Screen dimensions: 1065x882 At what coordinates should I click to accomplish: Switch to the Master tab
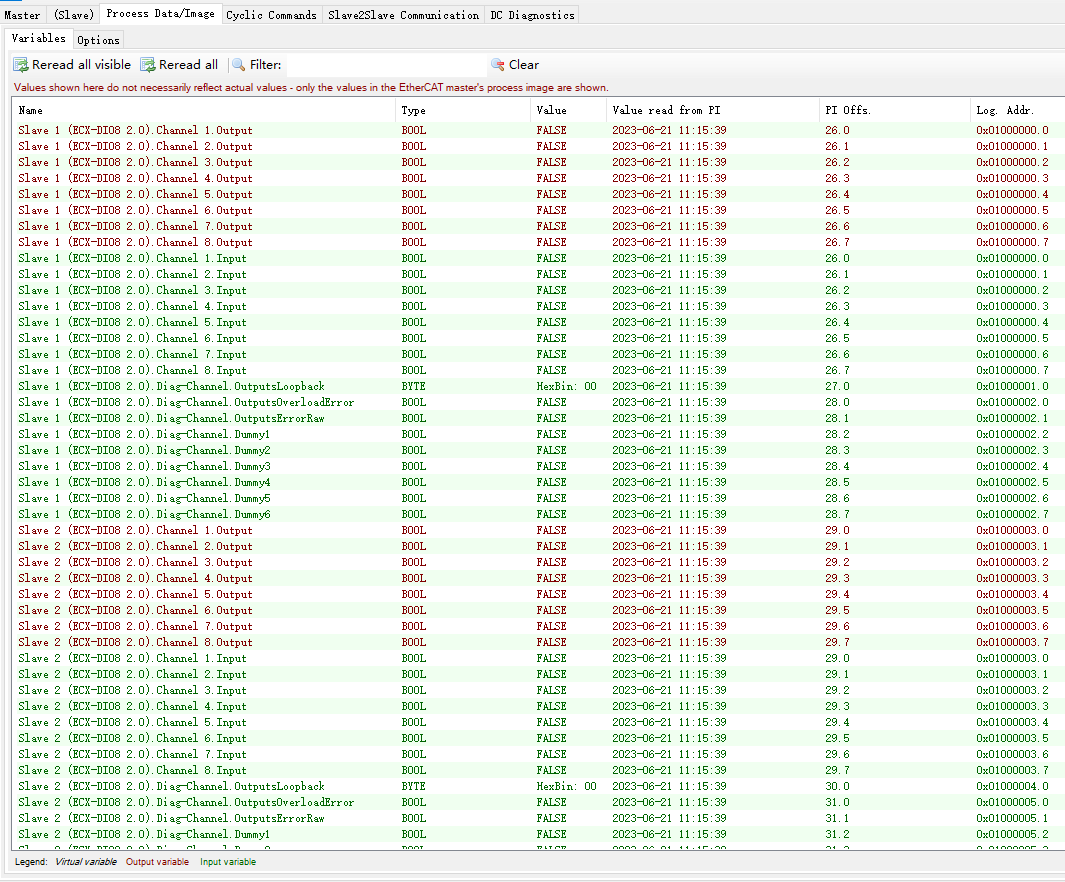click(x=23, y=15)
